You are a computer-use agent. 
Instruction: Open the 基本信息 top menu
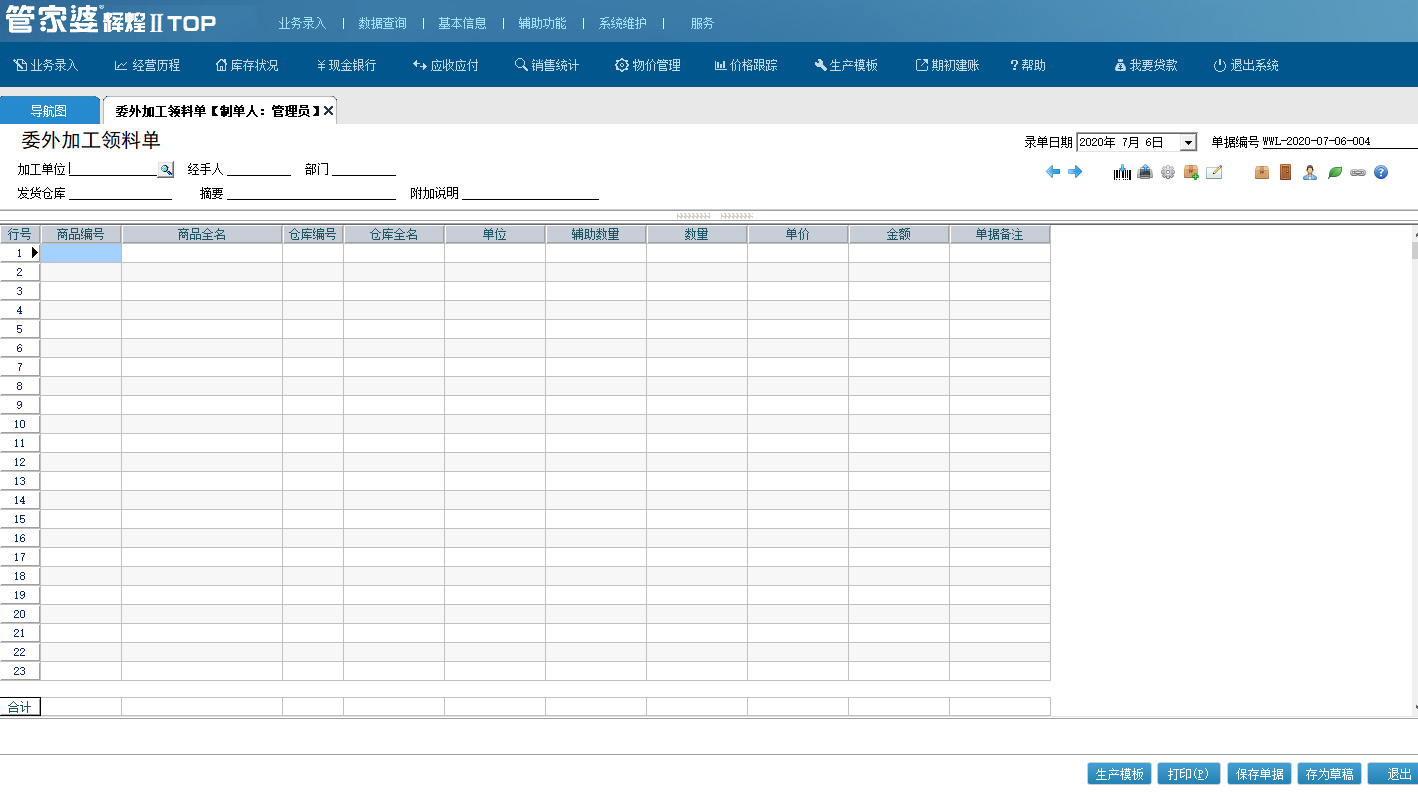462,23
